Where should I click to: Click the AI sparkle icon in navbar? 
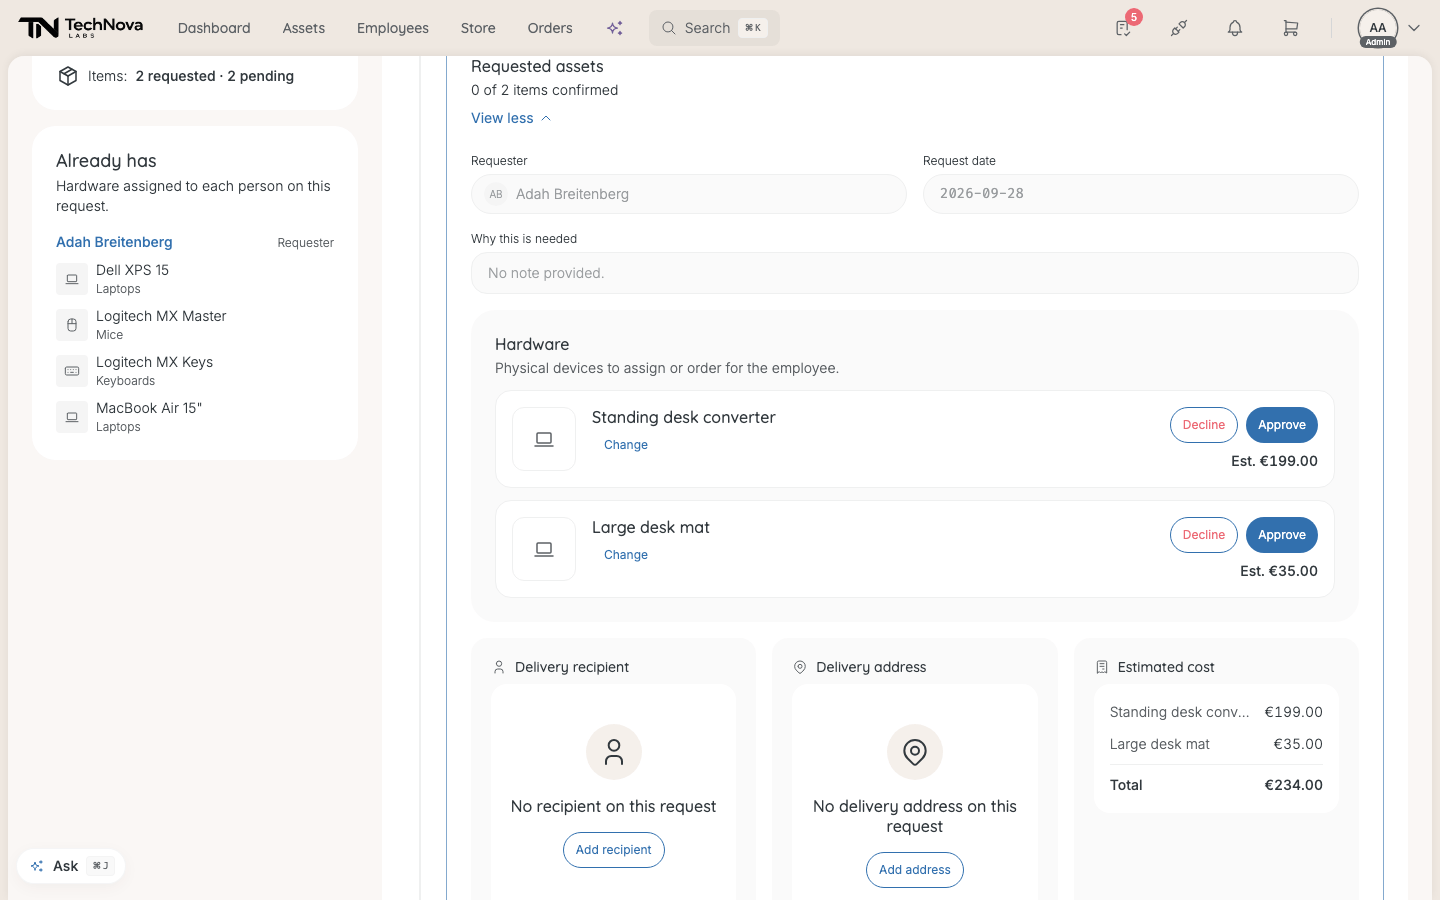615,28
